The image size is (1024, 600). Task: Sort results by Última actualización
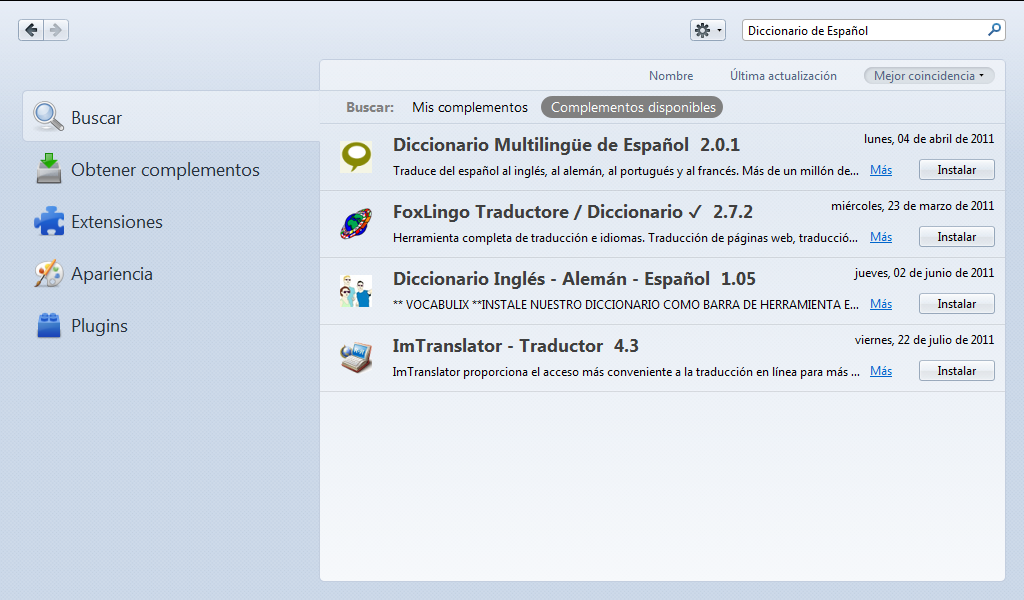click(x=783, y=76)
